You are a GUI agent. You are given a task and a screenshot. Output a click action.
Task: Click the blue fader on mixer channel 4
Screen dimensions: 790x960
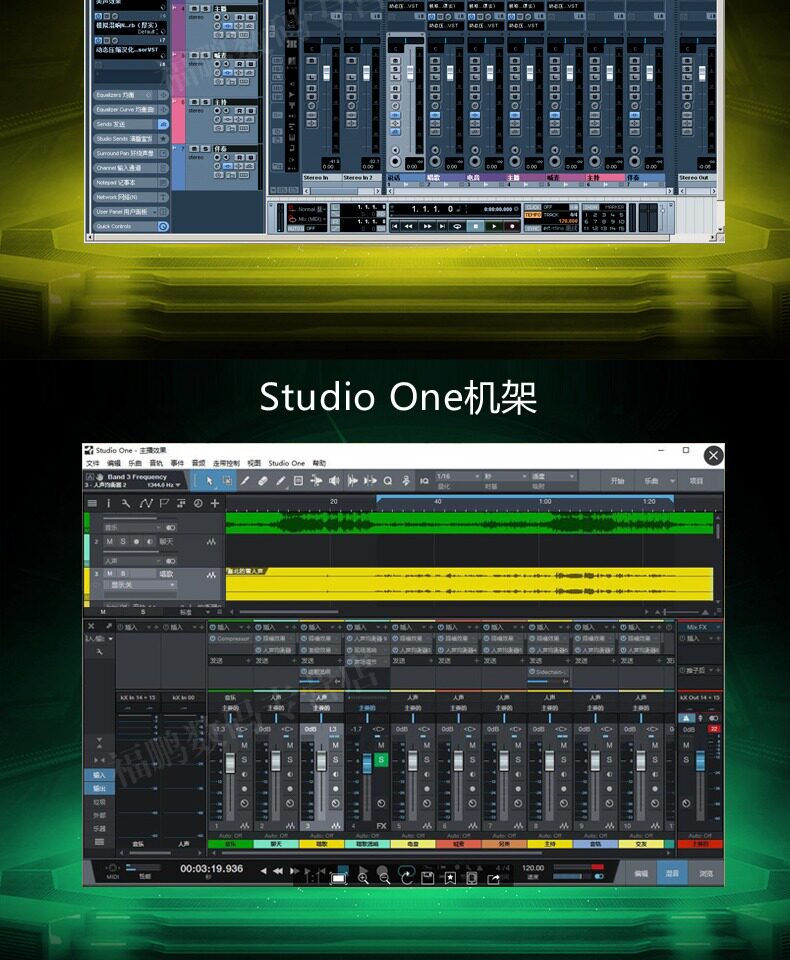point(367,763)
